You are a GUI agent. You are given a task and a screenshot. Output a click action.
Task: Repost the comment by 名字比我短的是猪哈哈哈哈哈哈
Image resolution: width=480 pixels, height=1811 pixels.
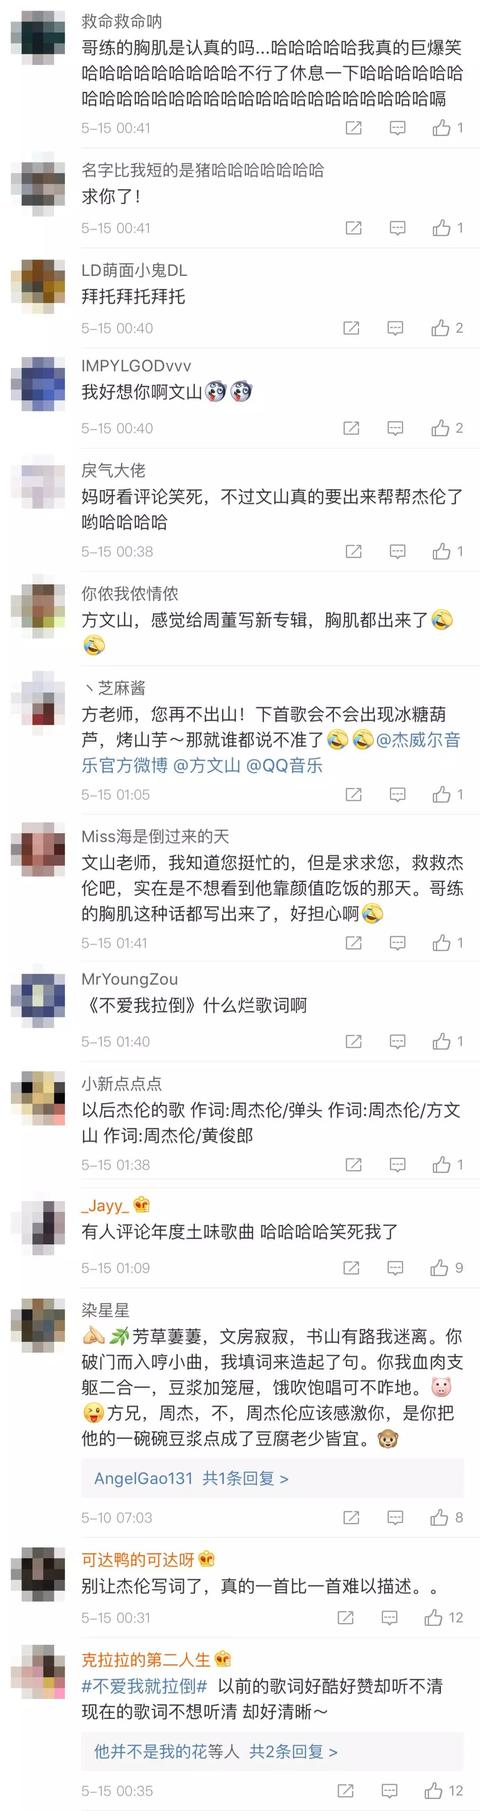[353, 228]
